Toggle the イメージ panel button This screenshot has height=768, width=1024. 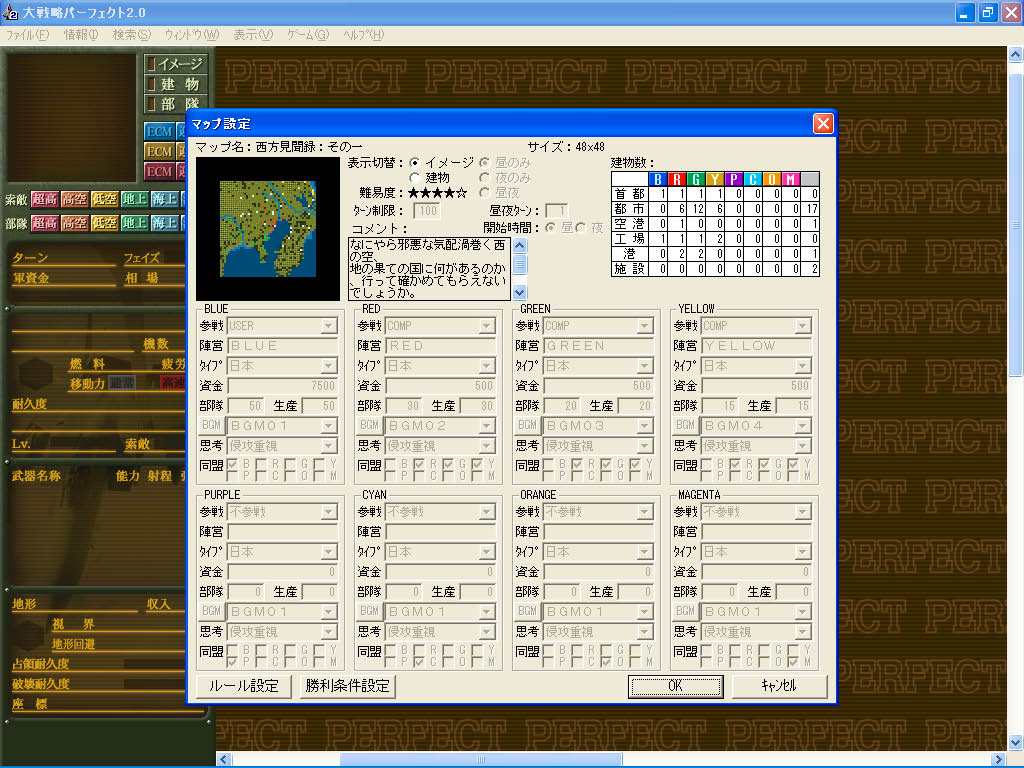point(176,64)
